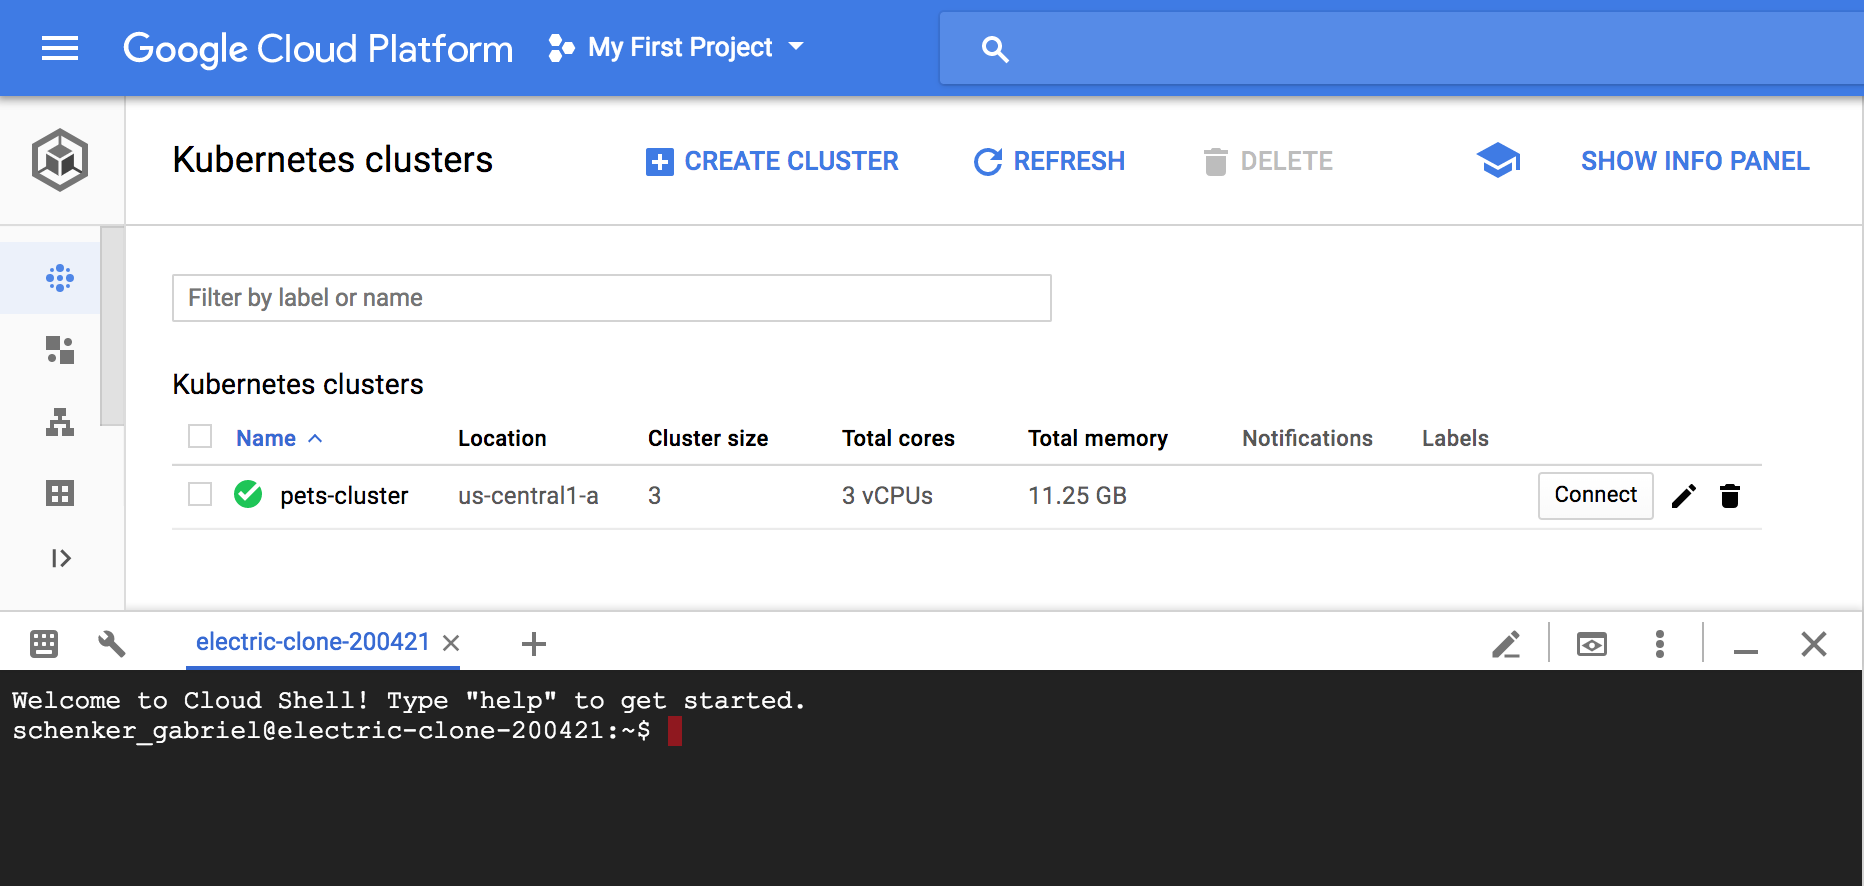
Task: Click the sidebar vertical scrollbar
Action: (113, 326)
